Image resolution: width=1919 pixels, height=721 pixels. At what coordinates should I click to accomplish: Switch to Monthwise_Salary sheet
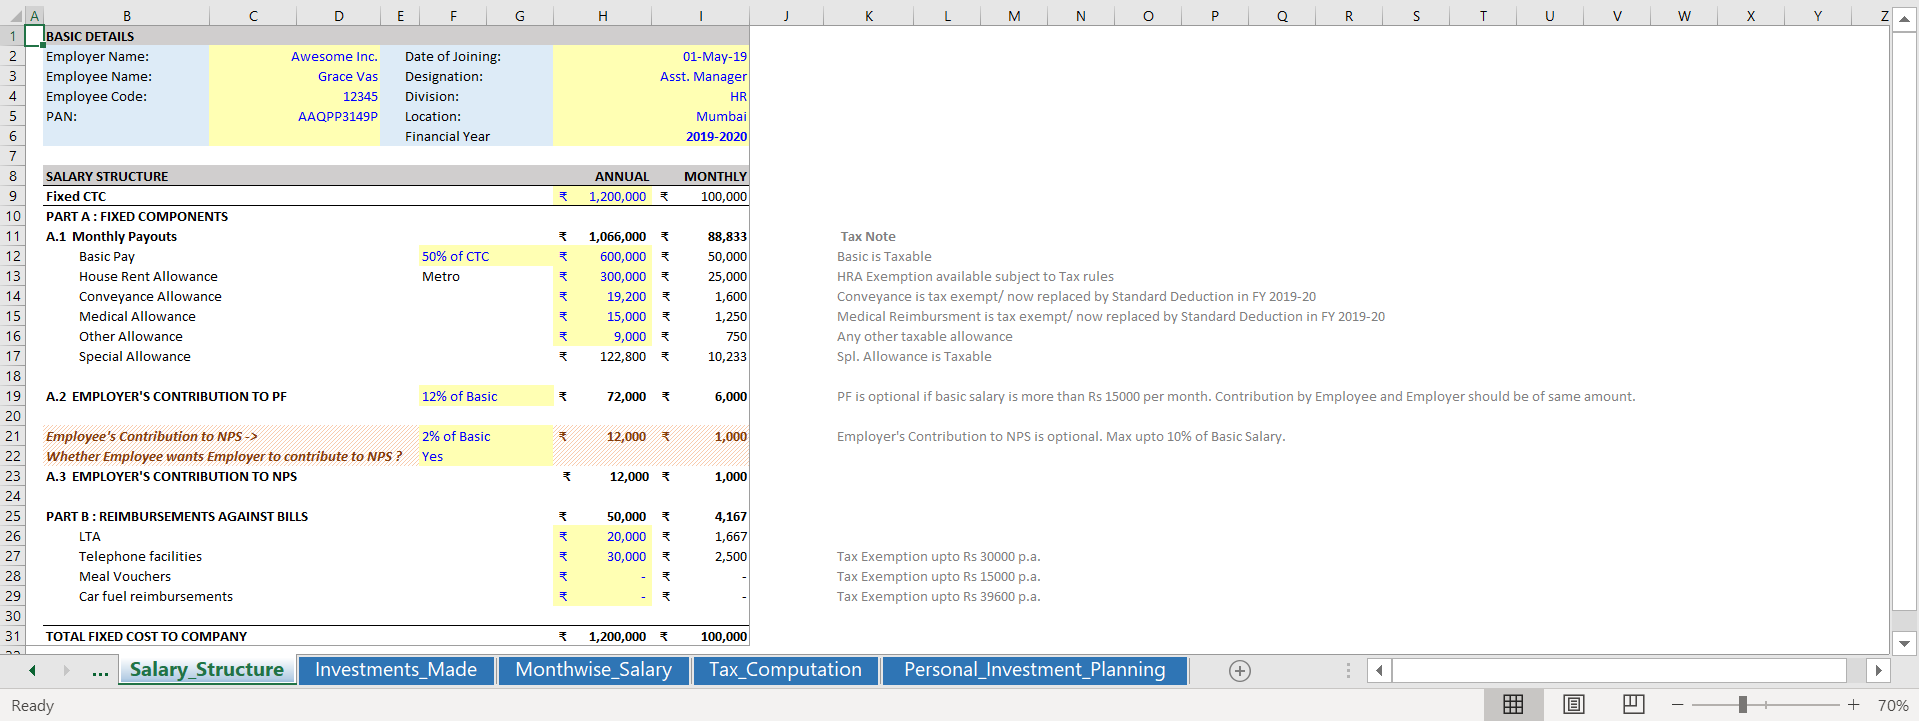[x=593, y=670]
